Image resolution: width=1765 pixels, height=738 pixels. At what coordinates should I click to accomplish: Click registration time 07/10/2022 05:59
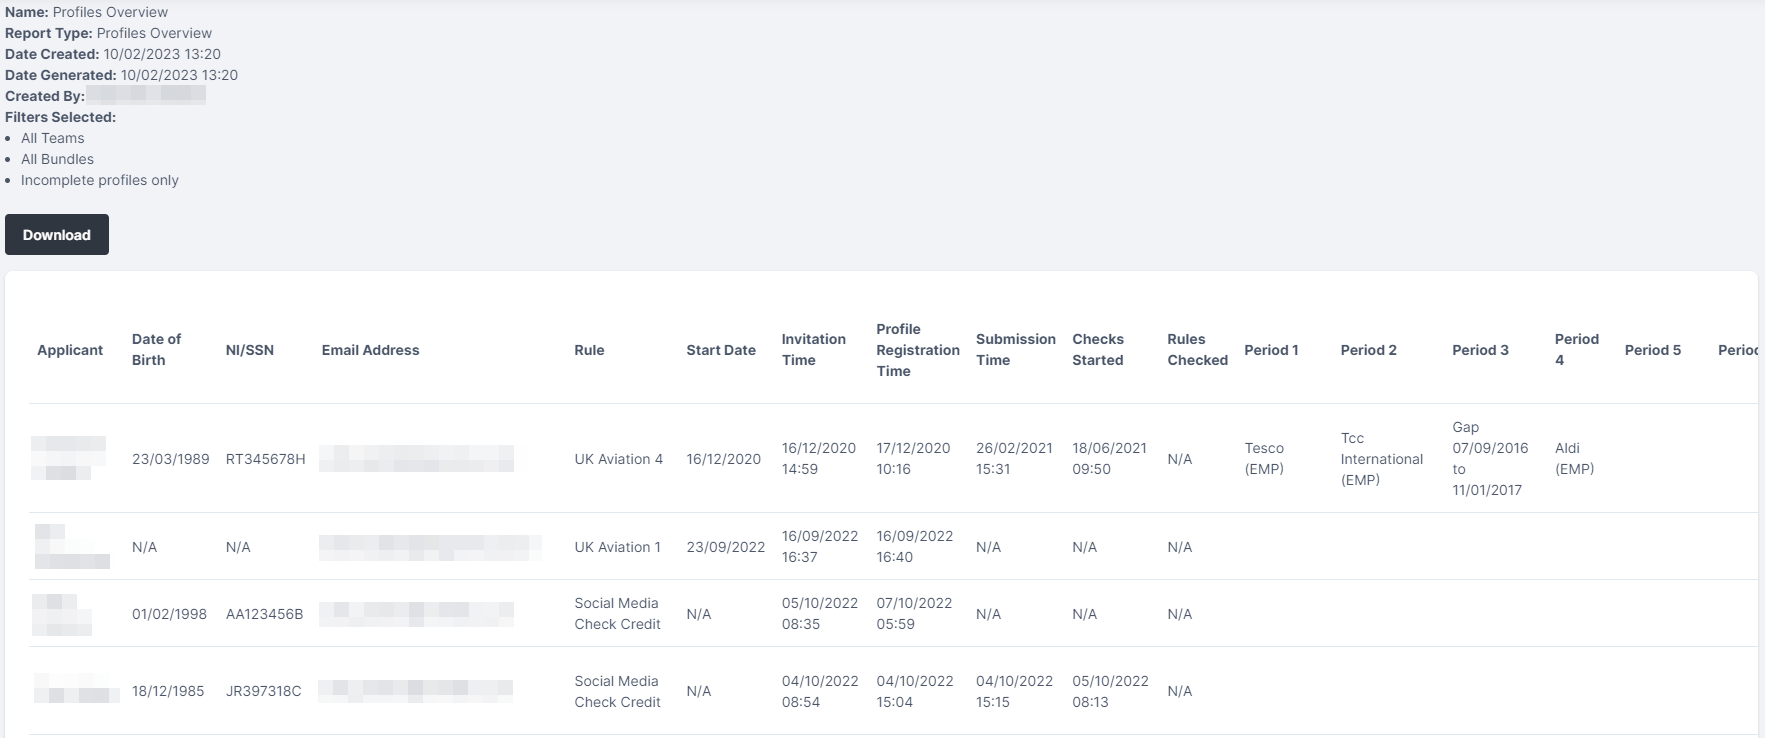click(914, 614)
